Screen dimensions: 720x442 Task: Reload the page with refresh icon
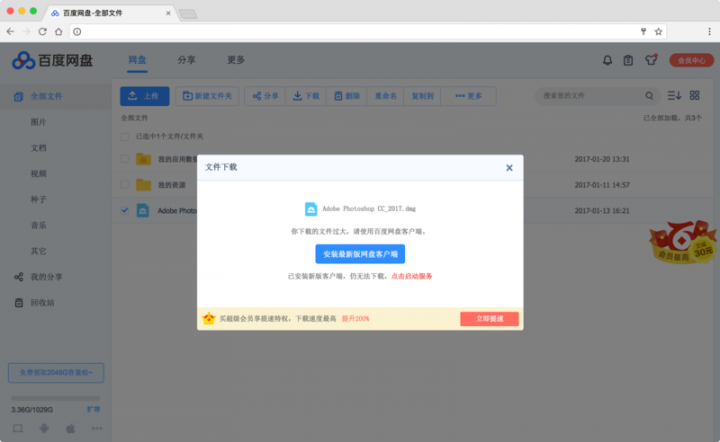point(42,31)
